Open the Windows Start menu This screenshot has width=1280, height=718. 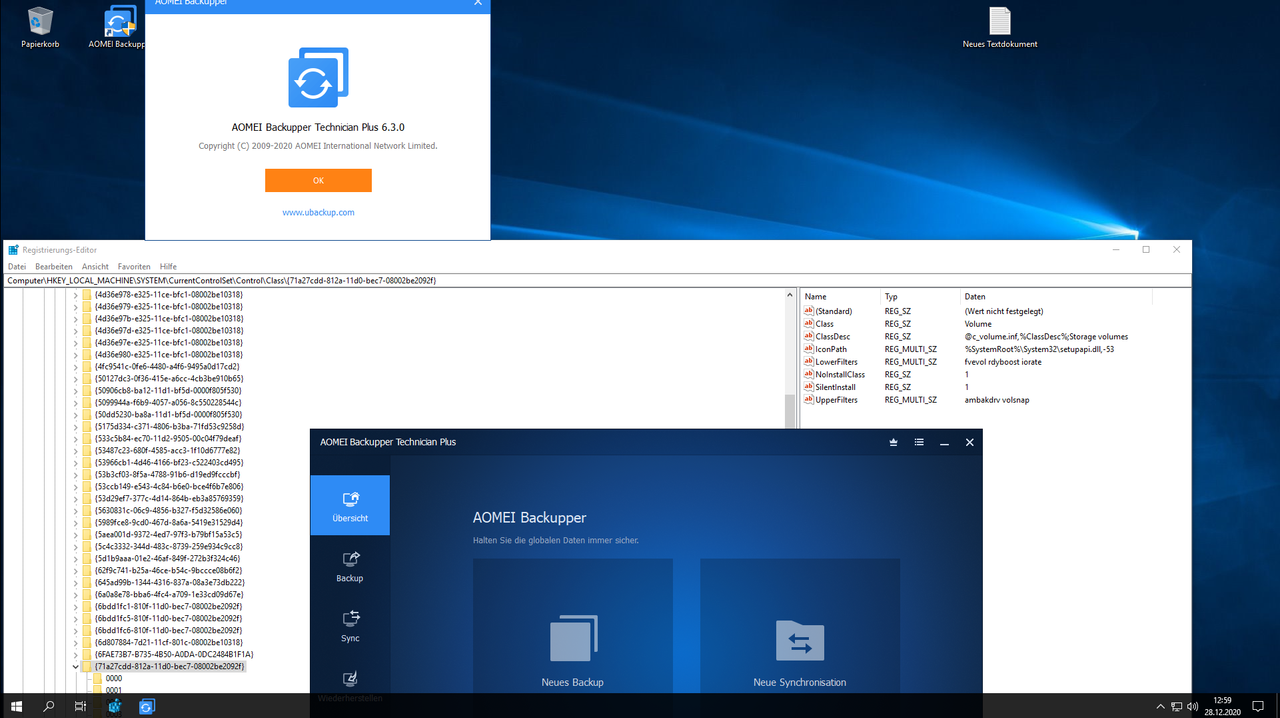(x=17, y=706)
